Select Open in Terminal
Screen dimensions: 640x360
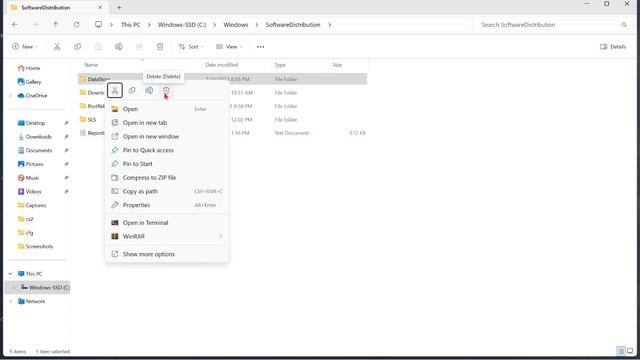[167, 222]
